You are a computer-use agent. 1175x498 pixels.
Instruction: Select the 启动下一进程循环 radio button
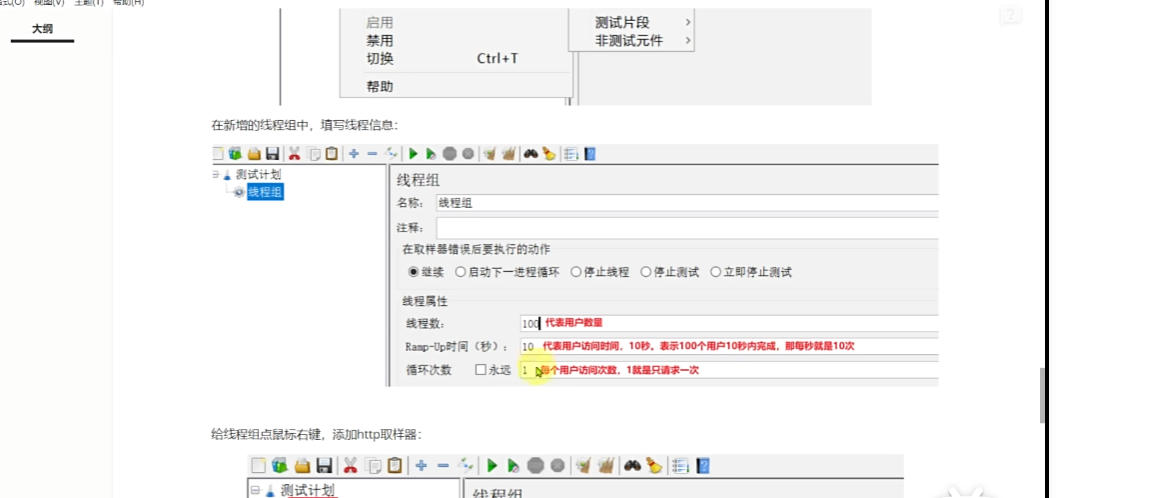(460, 273)
